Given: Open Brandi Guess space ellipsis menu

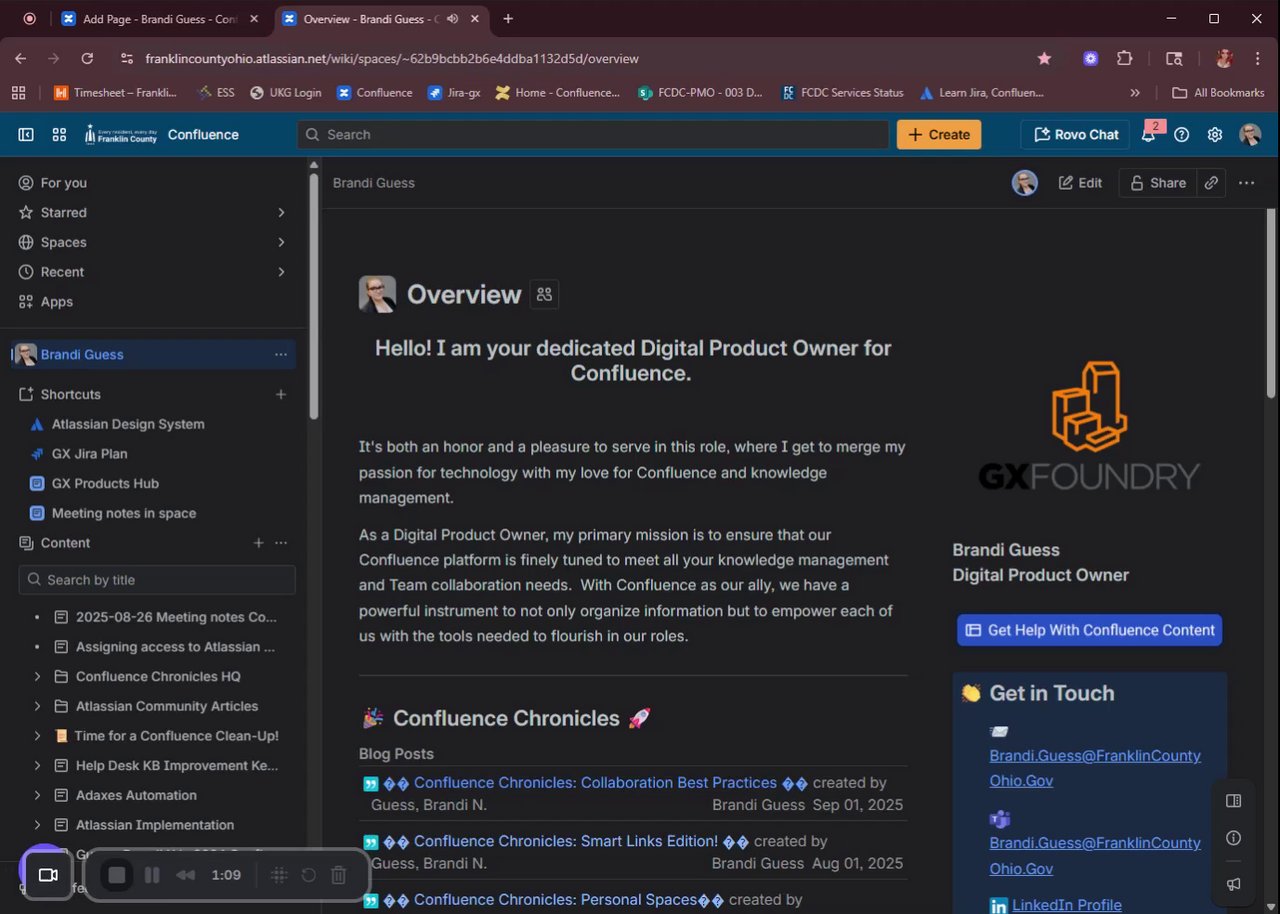Looking at the screenshot, I should coord(281,354).
